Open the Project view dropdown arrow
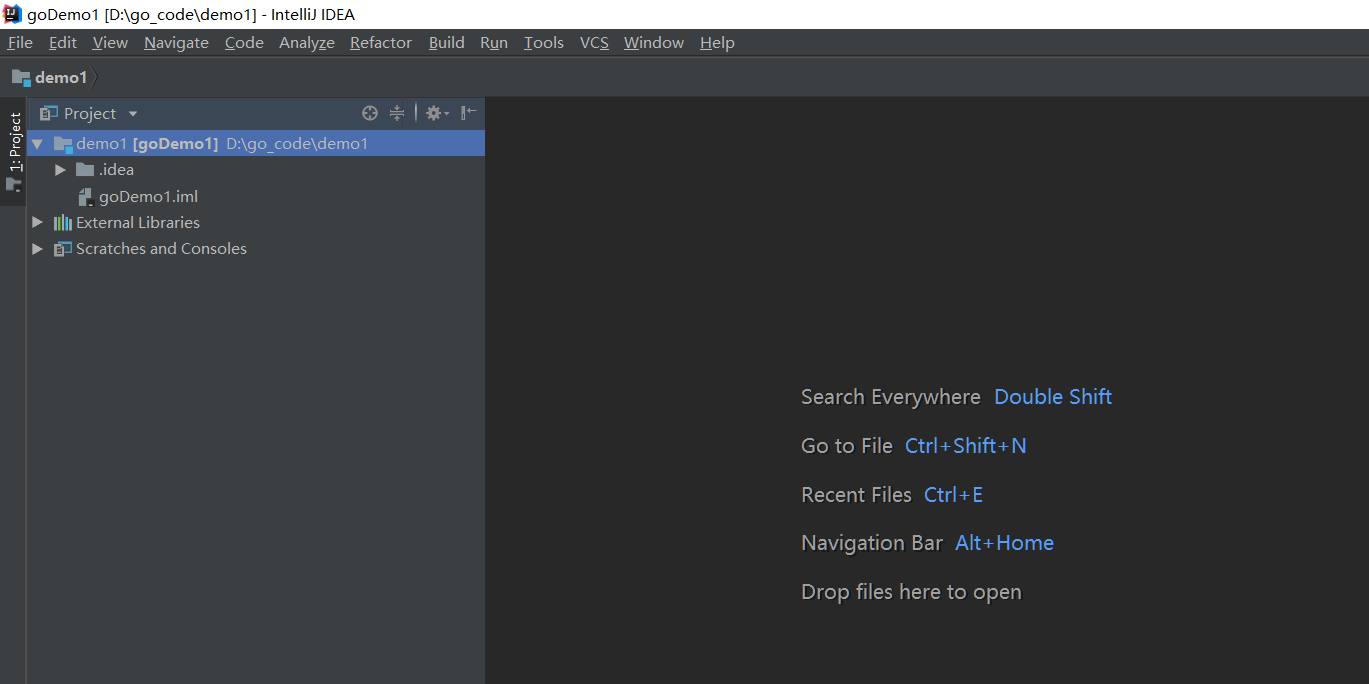This screenshot has width=1369, height=684. pyautogui.click(x=133, y=114)
